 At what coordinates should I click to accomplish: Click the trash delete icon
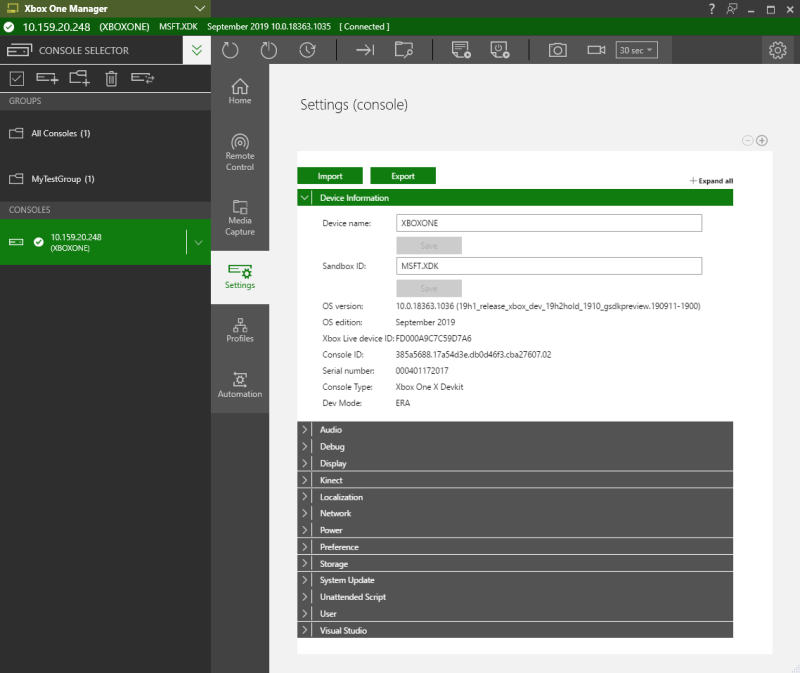coord(111,78)
